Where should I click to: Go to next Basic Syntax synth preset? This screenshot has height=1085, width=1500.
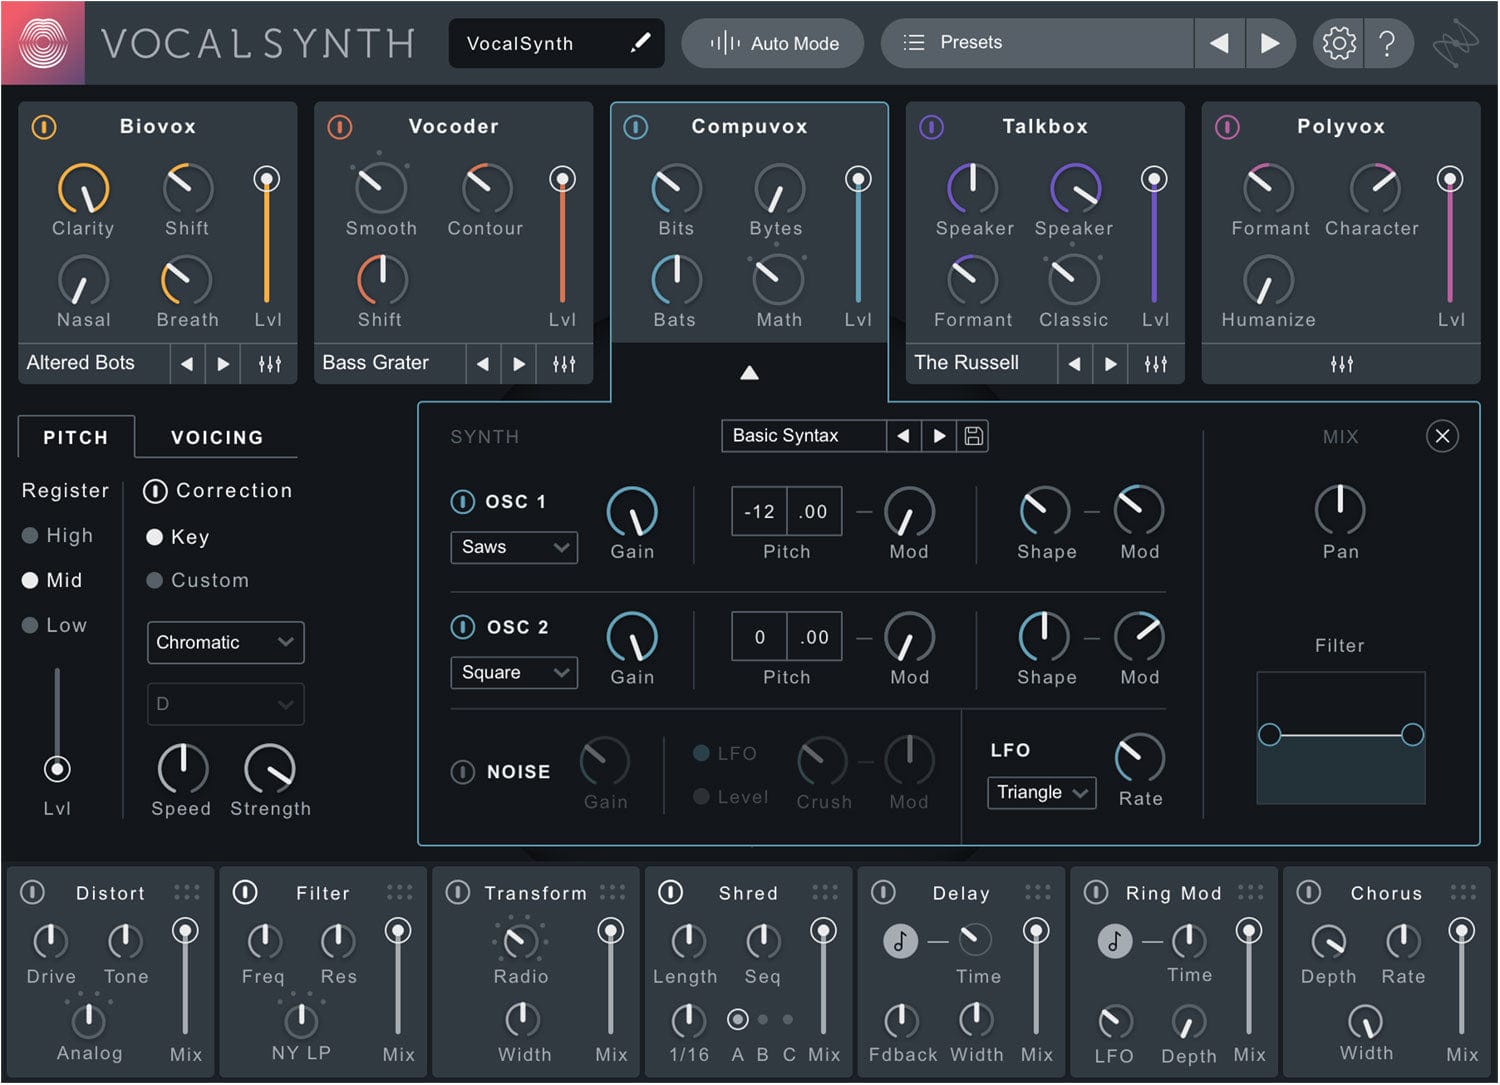coord(939,436)
